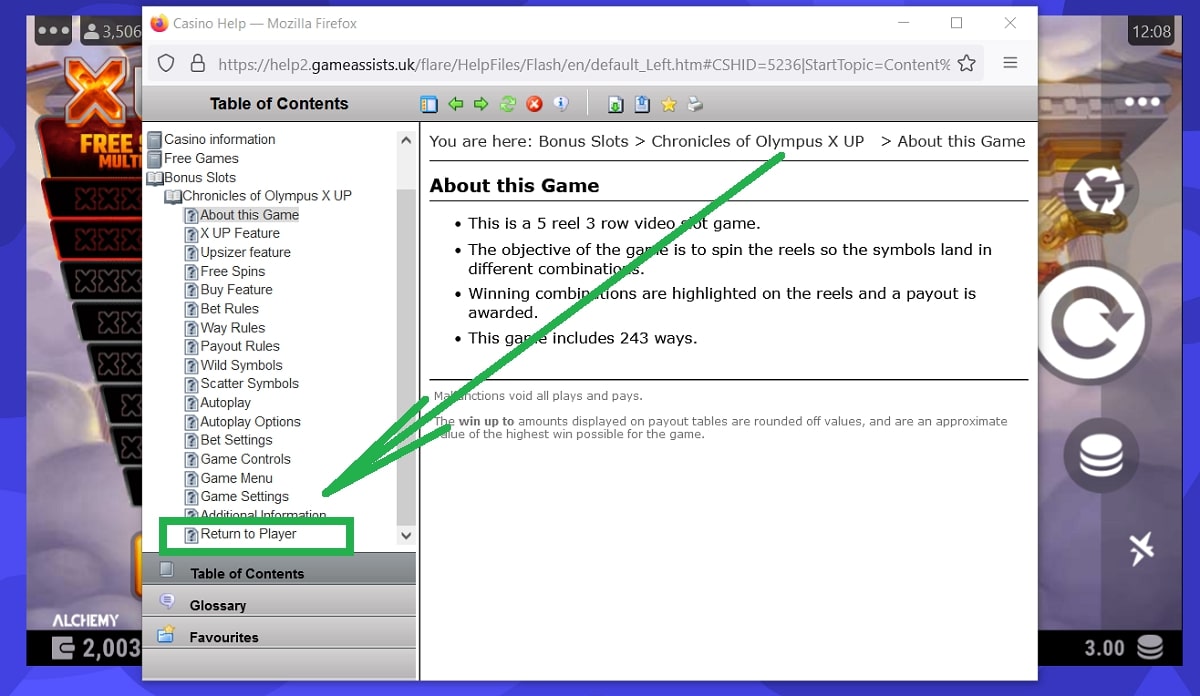Screen dimensions: 1200x696
Task: Open the Firefox hamburger menu
Action: pos(1010,62)
